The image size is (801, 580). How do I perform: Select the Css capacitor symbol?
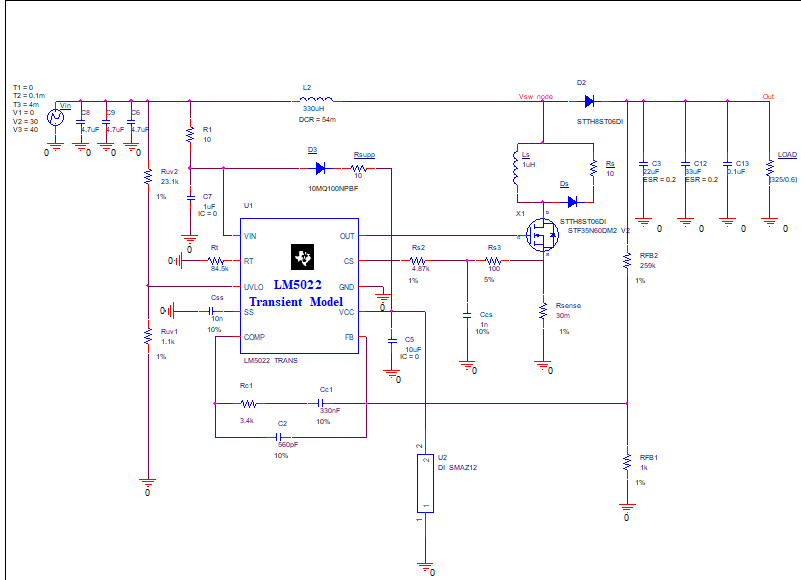(211, 311)
